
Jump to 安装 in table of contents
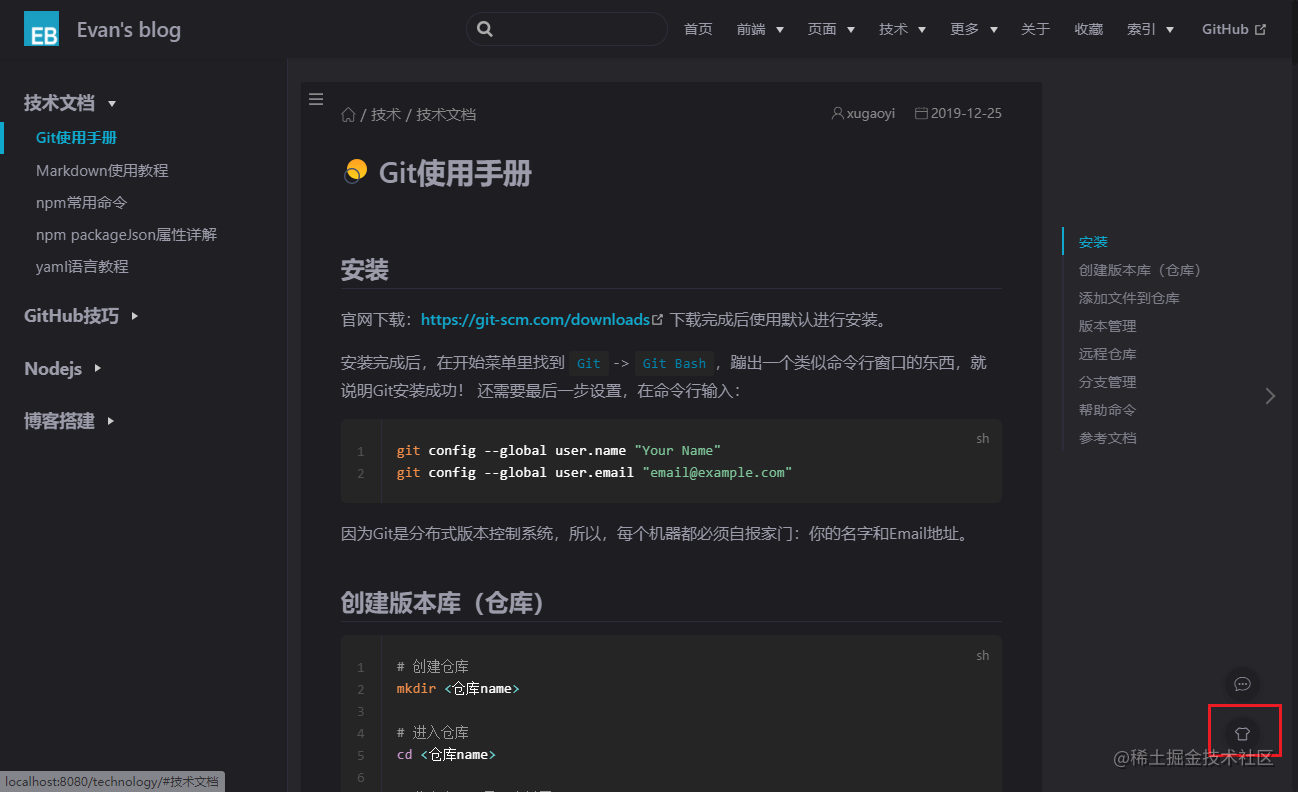pyautogui.click(x=1093, y=242)
